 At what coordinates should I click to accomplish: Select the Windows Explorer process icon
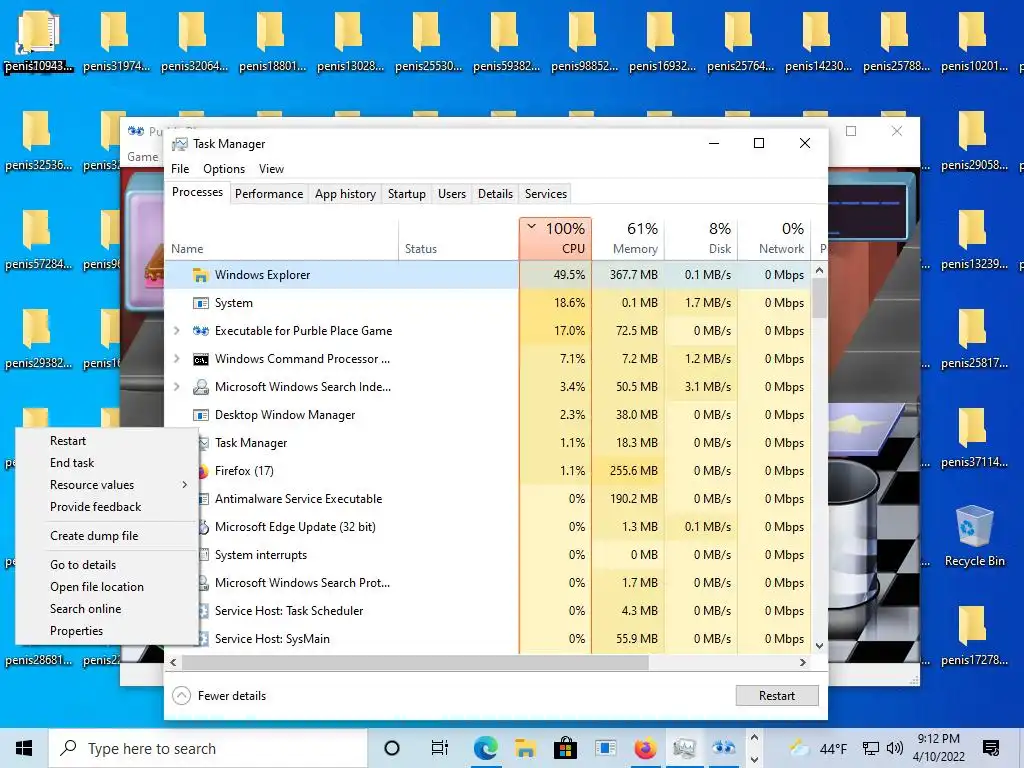tap(200, 275)
